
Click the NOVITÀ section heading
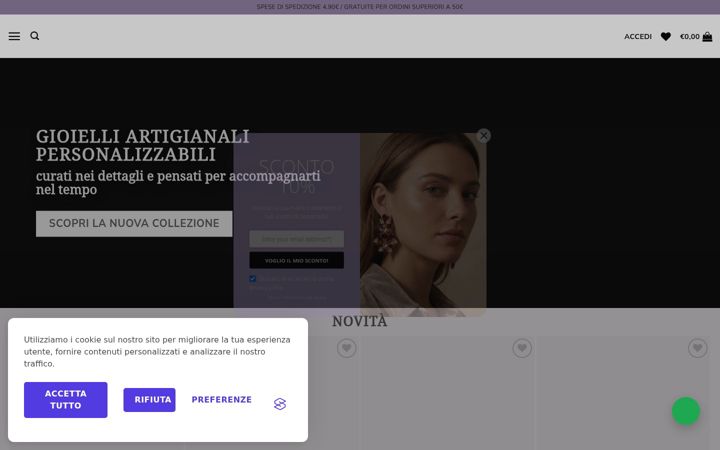point(360,321)
